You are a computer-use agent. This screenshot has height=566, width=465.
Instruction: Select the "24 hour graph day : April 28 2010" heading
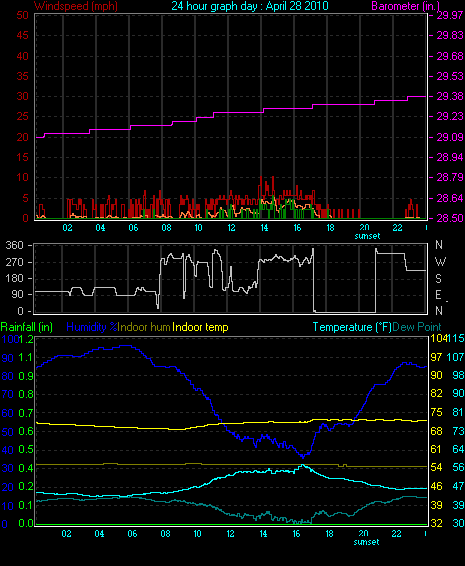tap(250, 6)
